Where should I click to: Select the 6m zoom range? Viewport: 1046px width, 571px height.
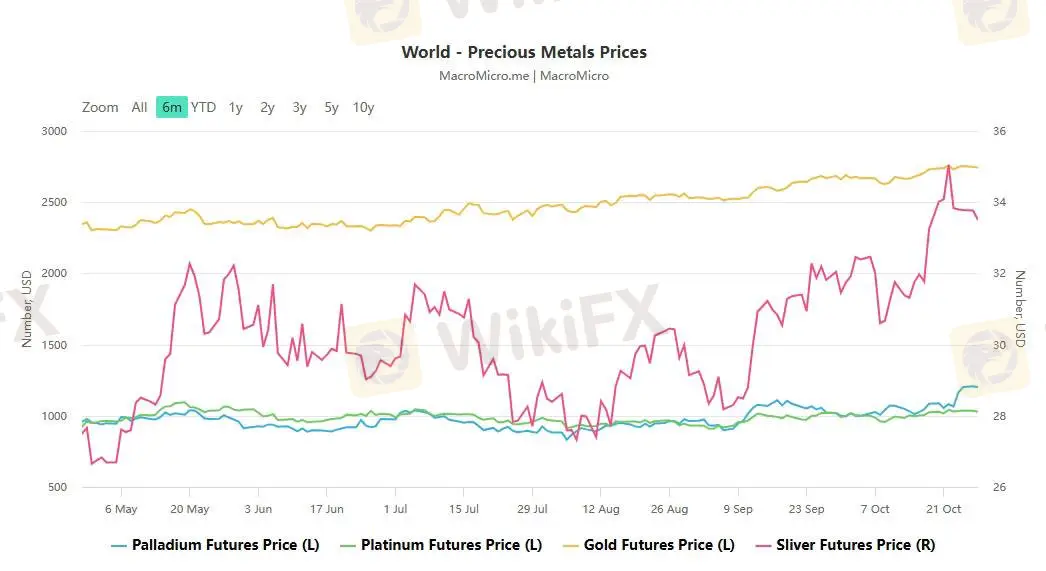click(172, 107)
